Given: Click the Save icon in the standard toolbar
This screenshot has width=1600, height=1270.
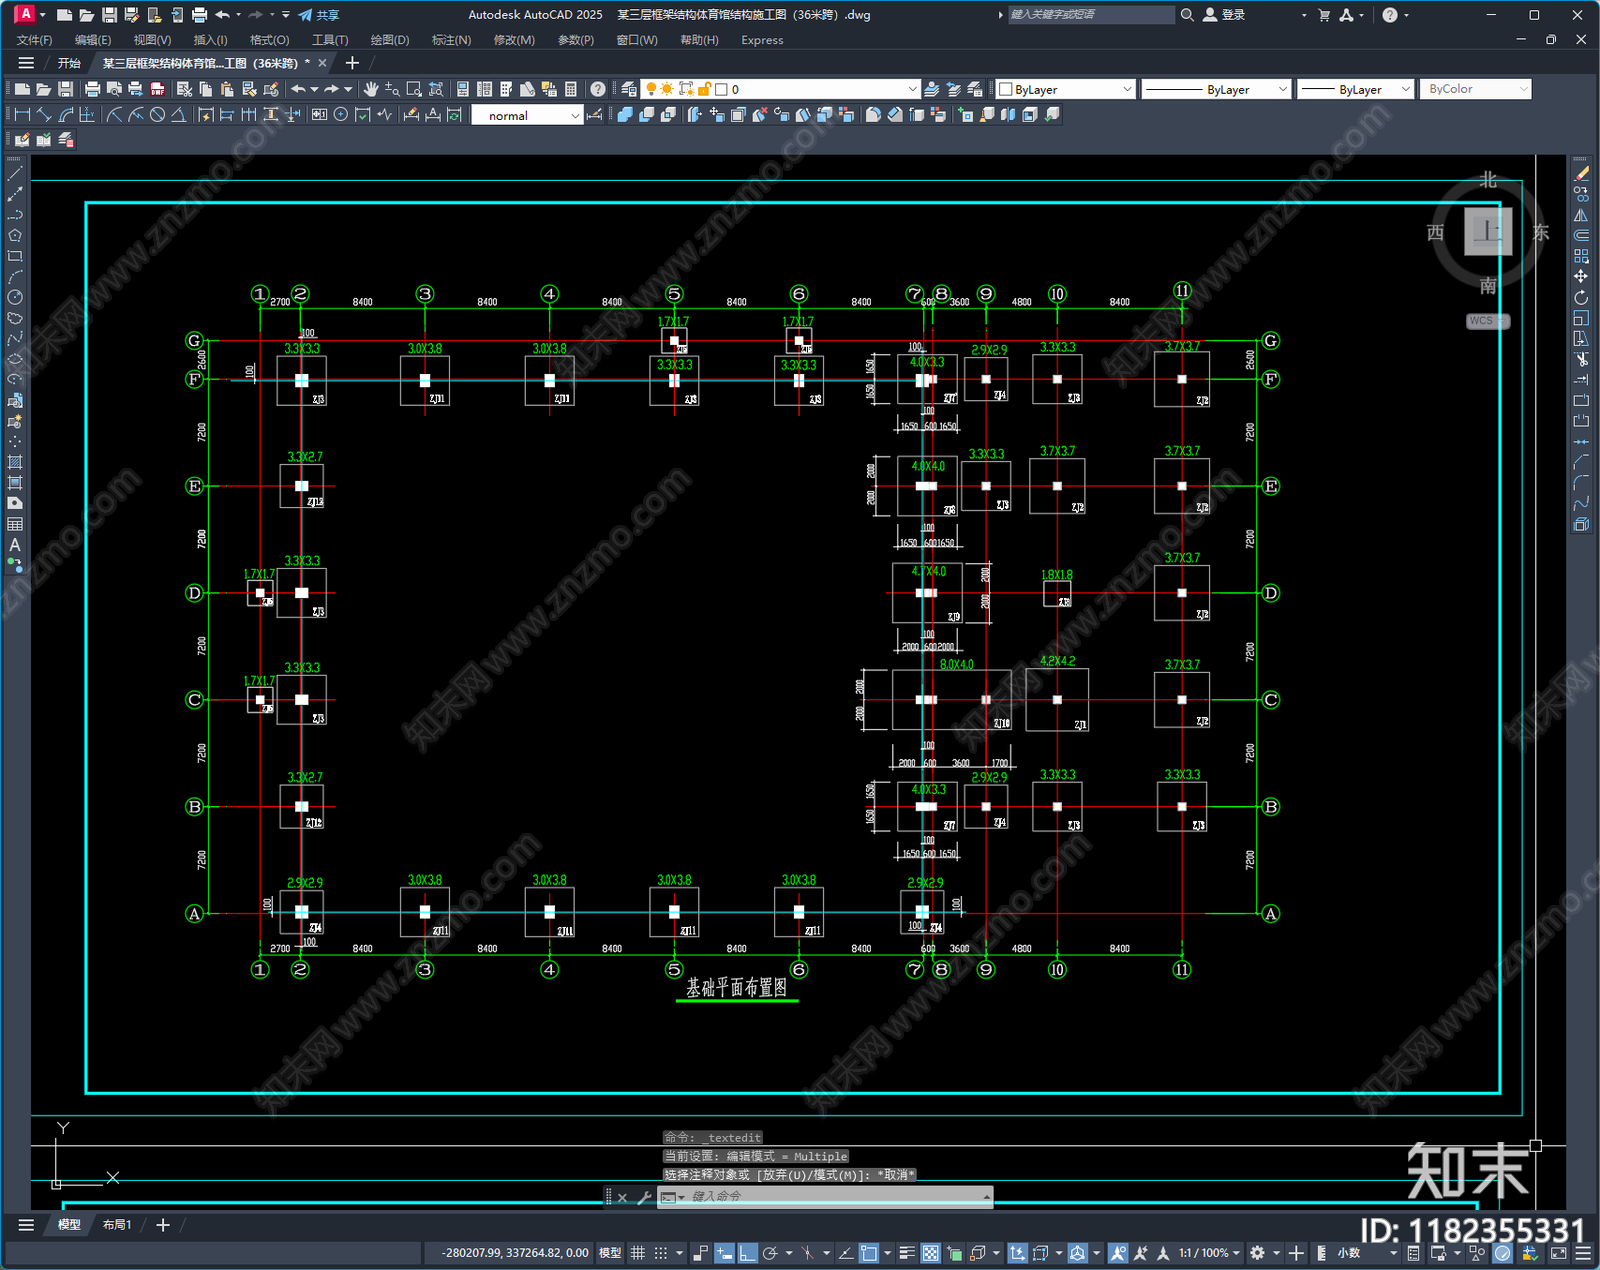Looking at the screenshot, I should [x=65, y=89].
